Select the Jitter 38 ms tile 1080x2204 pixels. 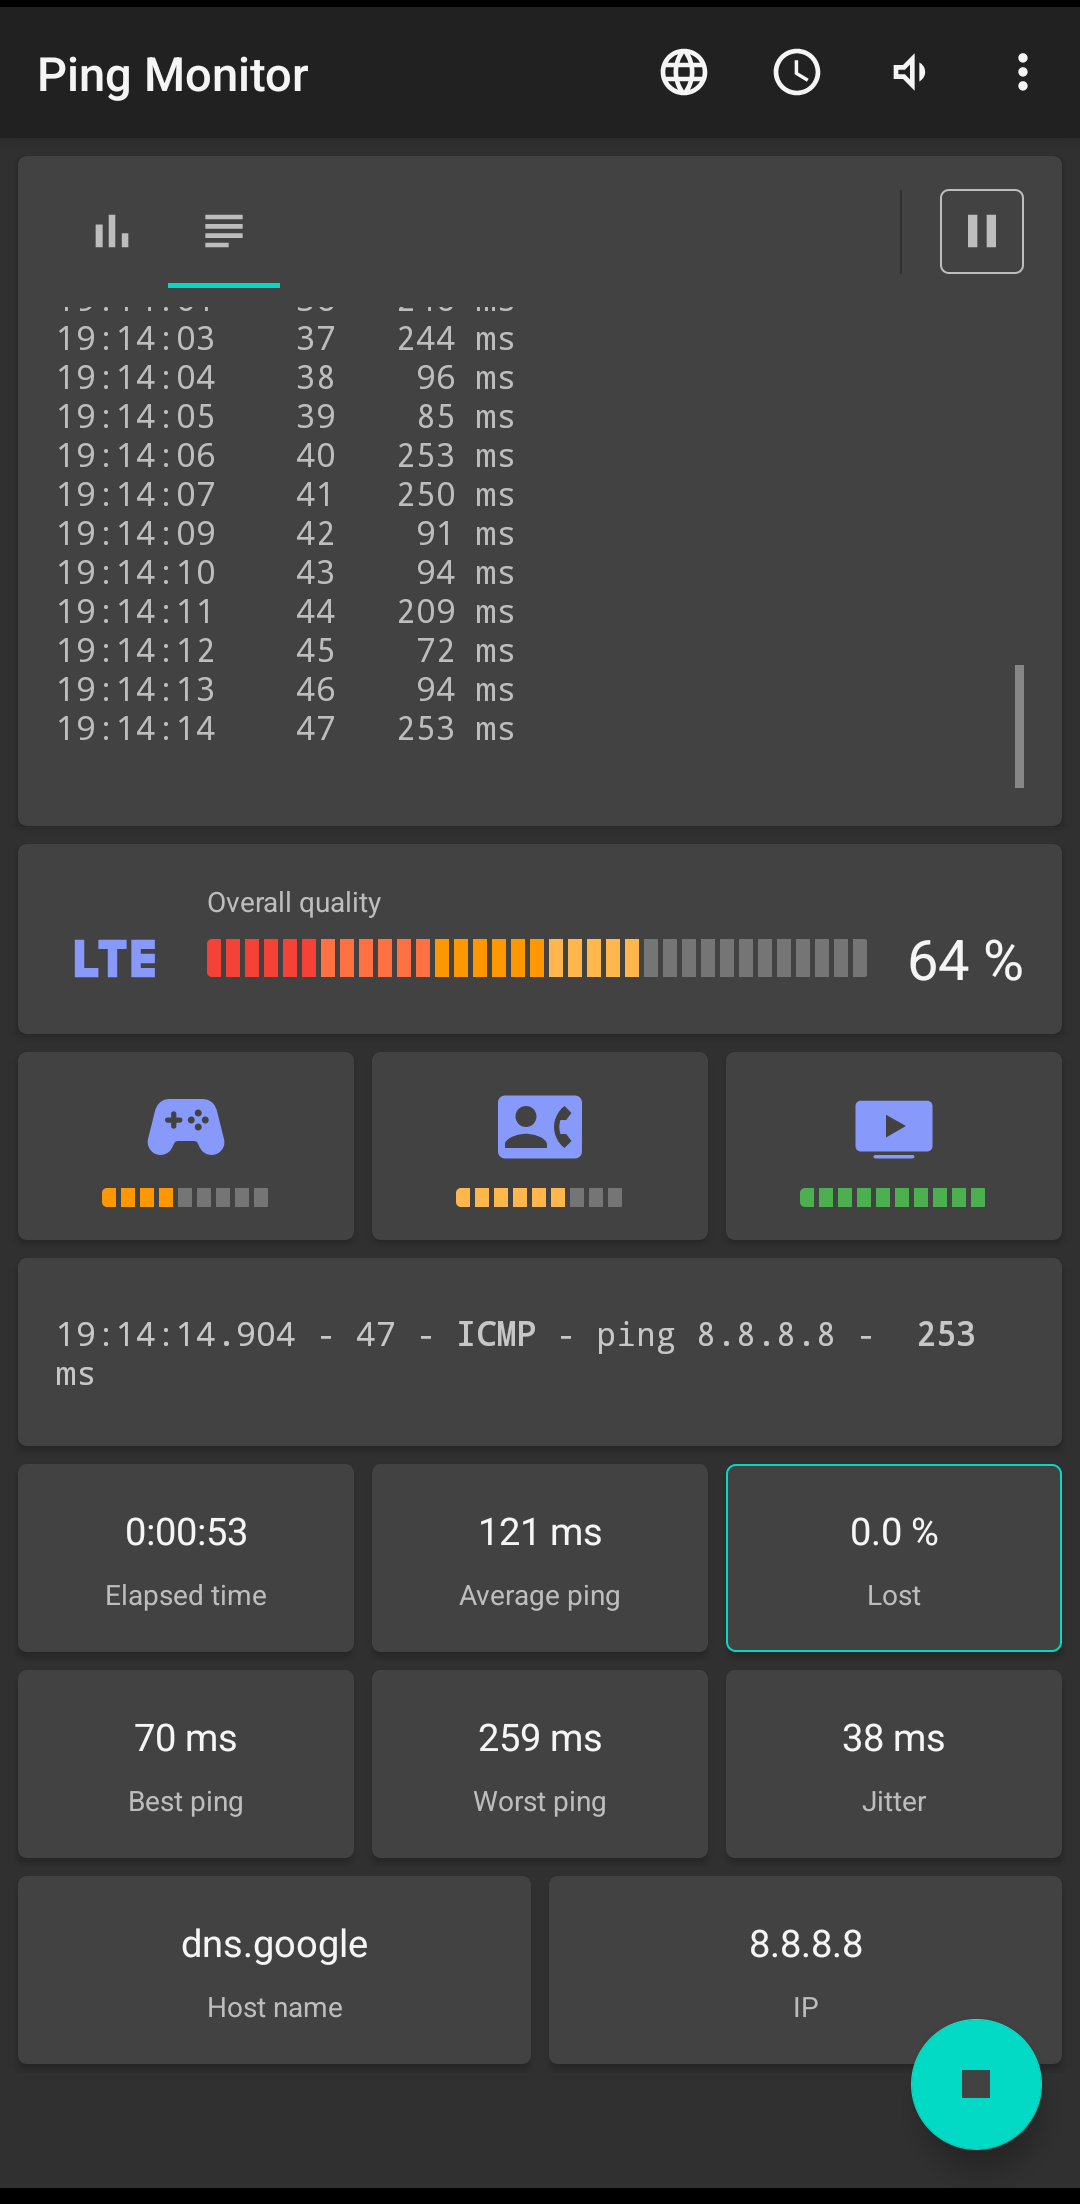click(x=894, y=1764)
